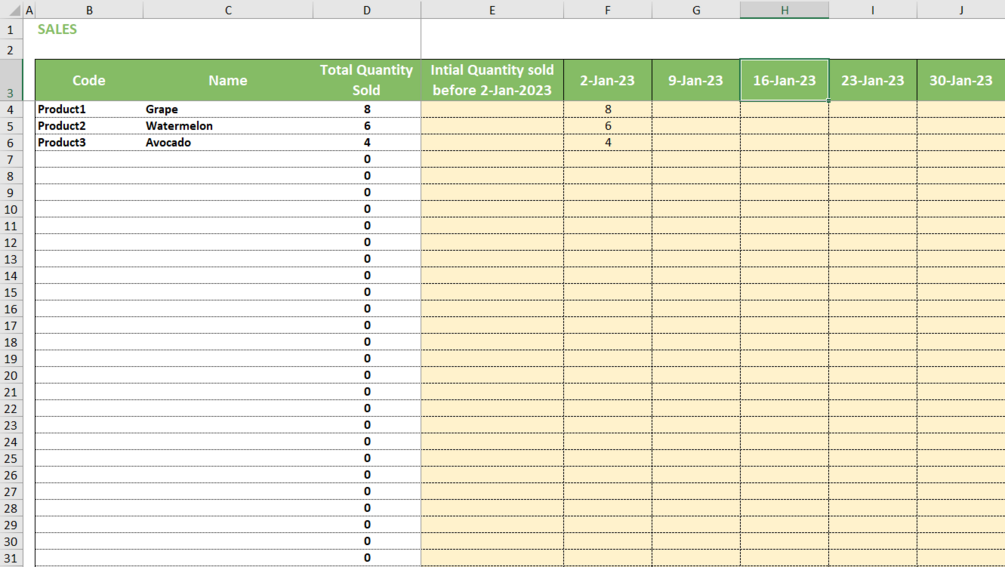1005x567 pixels.
Task: Select row 15 header
Action: [x=11, y=293]
